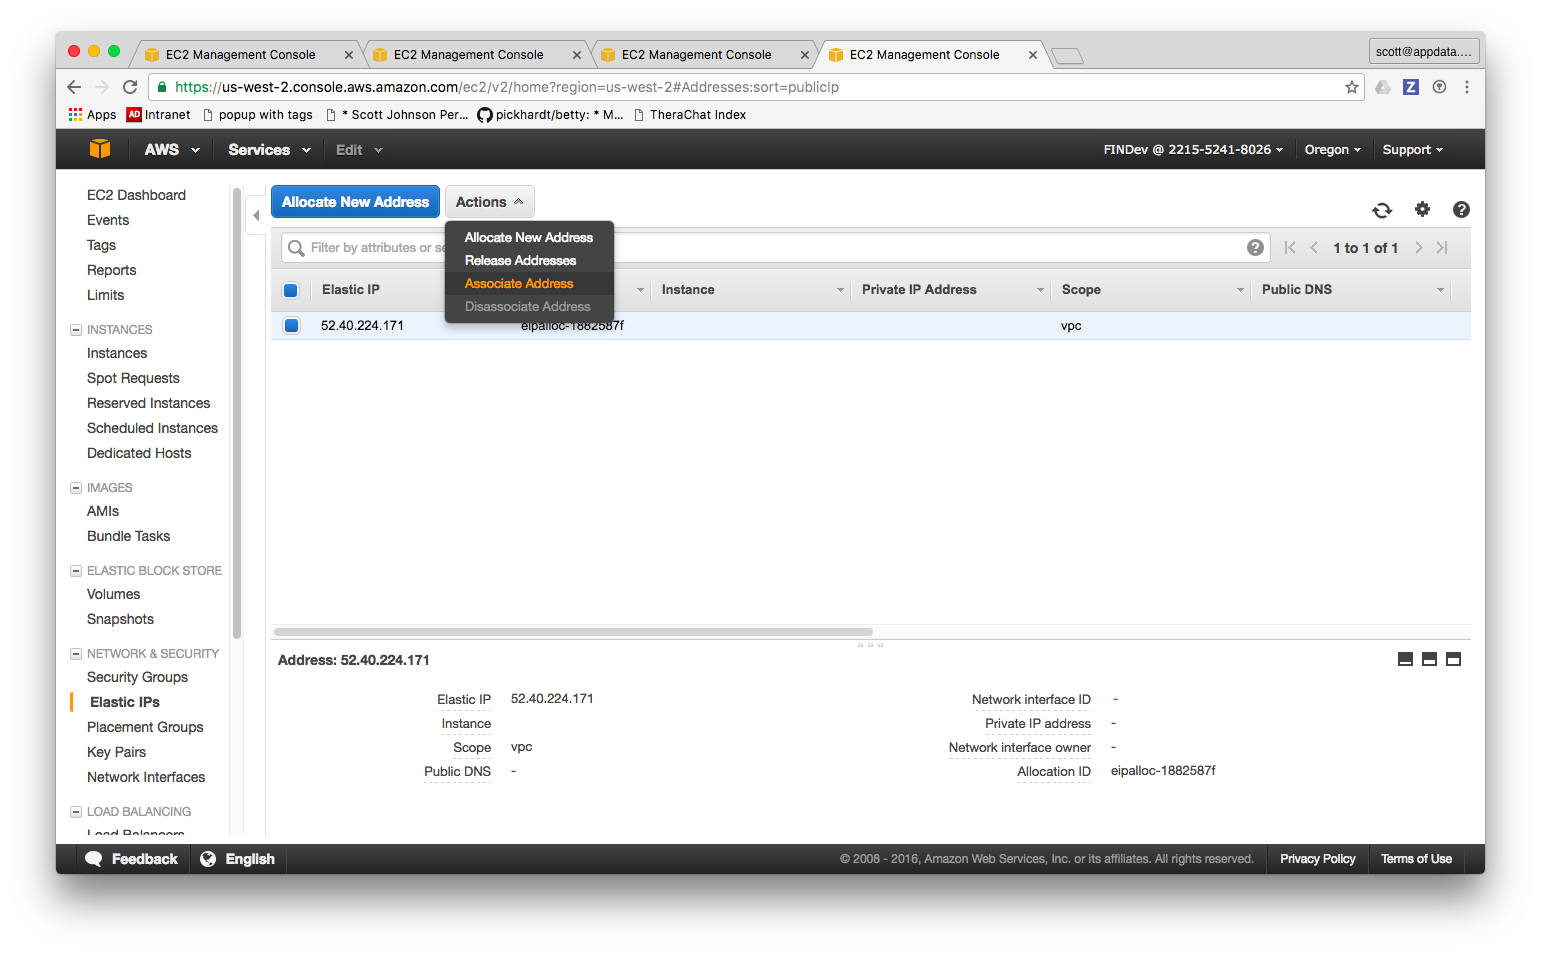This screenshot has height=954, width=1541.
Task: Open Security Groups in the sidebar
Action: pyautogui.click(x=137, y=677)
